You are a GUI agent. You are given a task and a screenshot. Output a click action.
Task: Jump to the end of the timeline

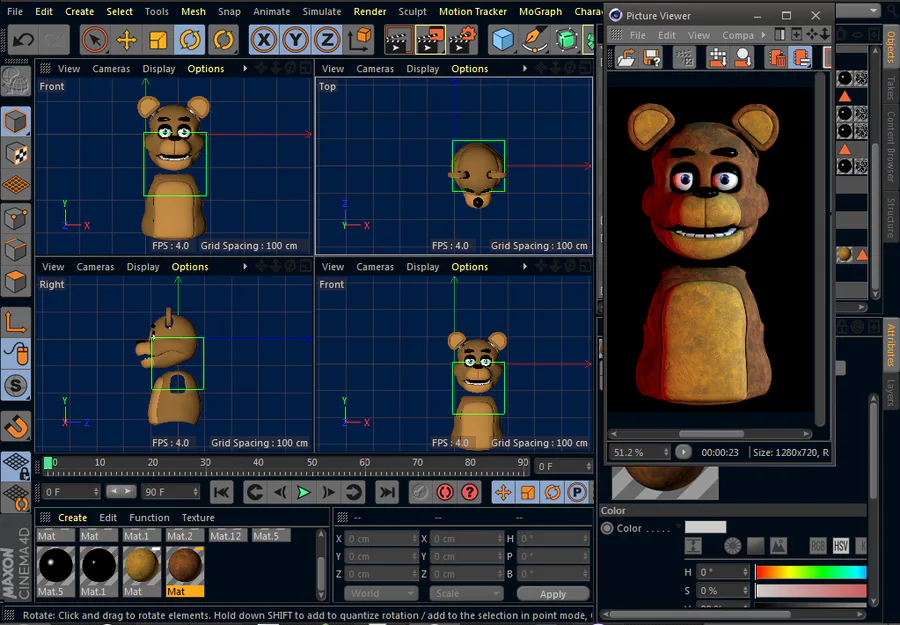click(387, 492)
